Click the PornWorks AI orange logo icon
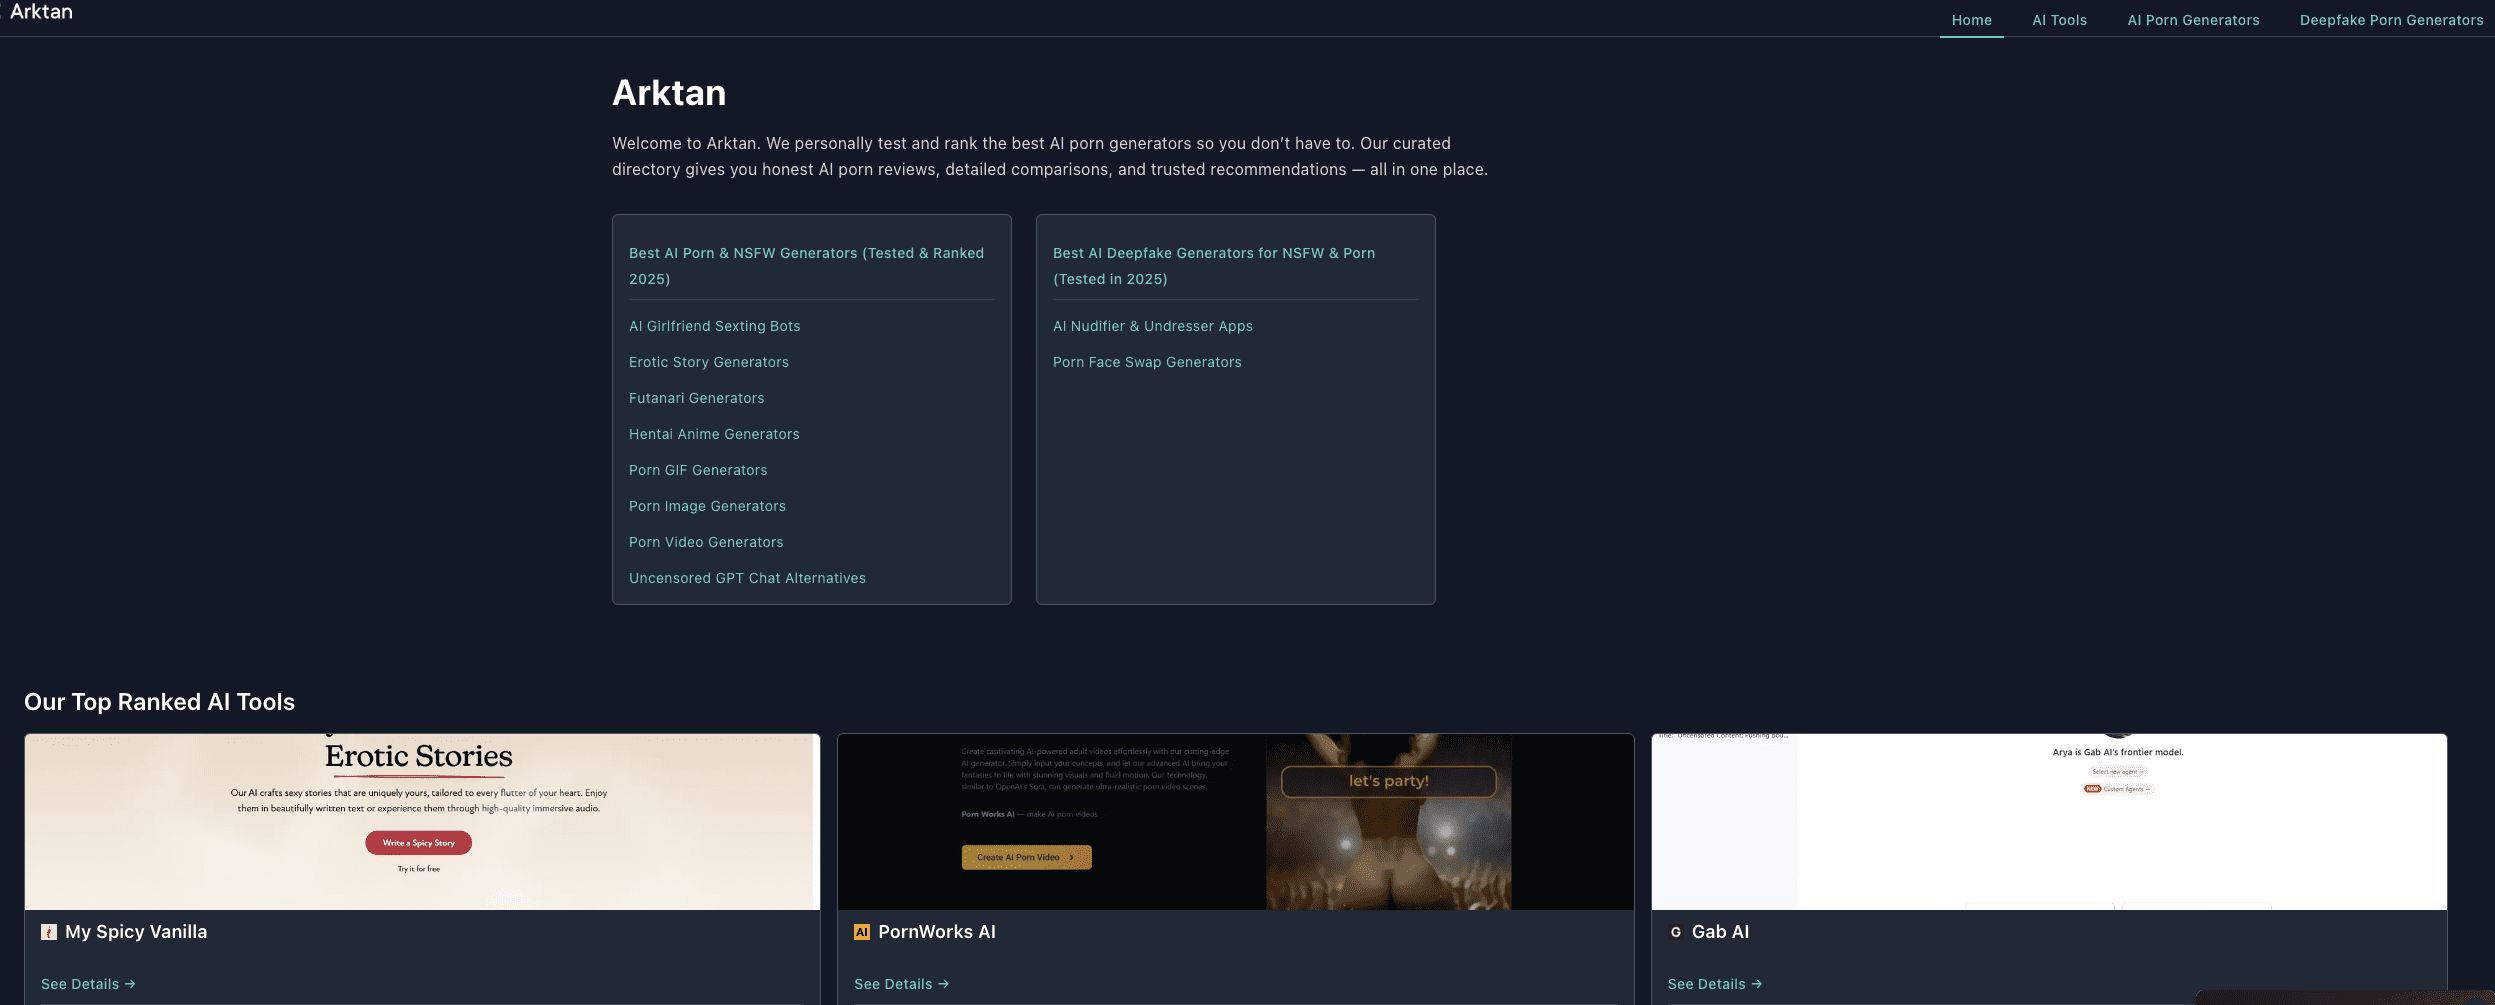The width and height of the screenshot is (2495, 1005). [x=861, y=932]
